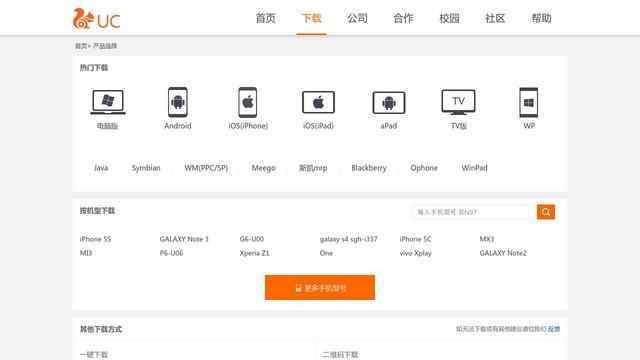Select the Symbian platform link
The width and height of the screenshot is (640, 360).
click(x=146, y=168)
